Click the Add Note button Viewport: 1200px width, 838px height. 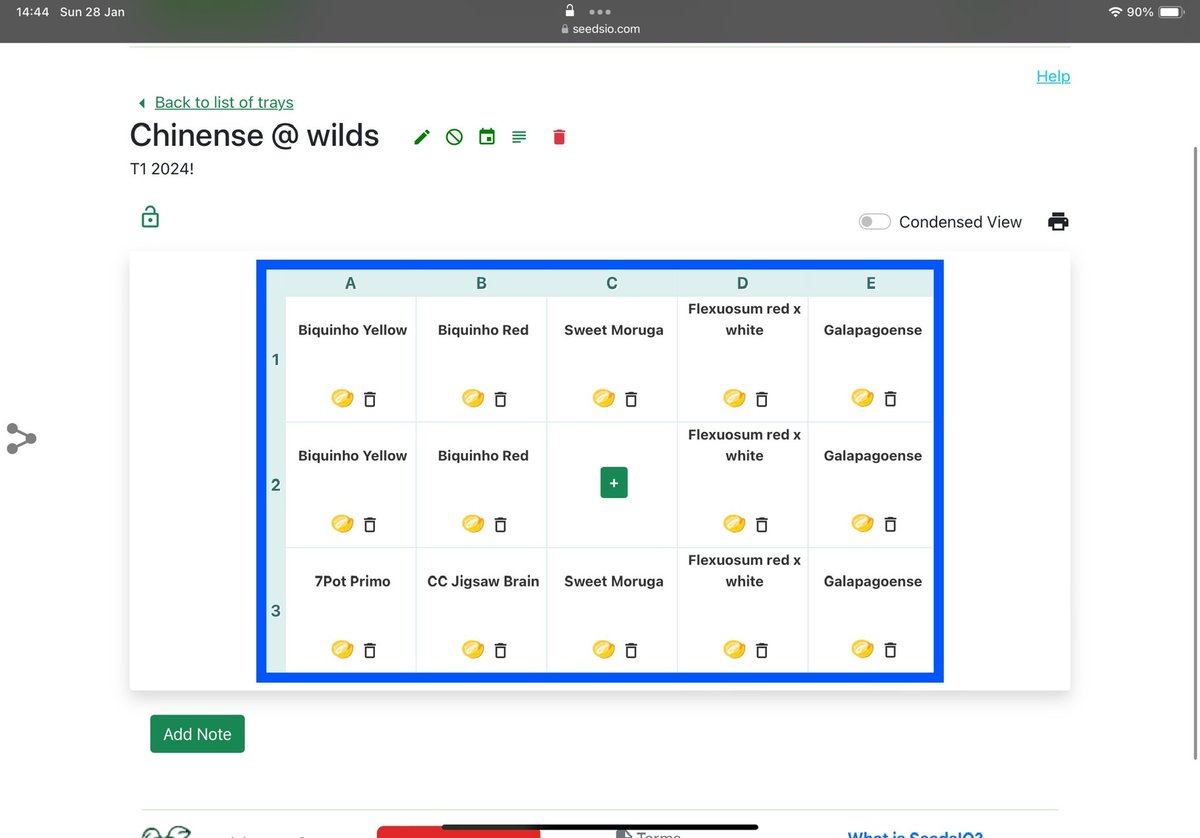(x=197, y=734)
